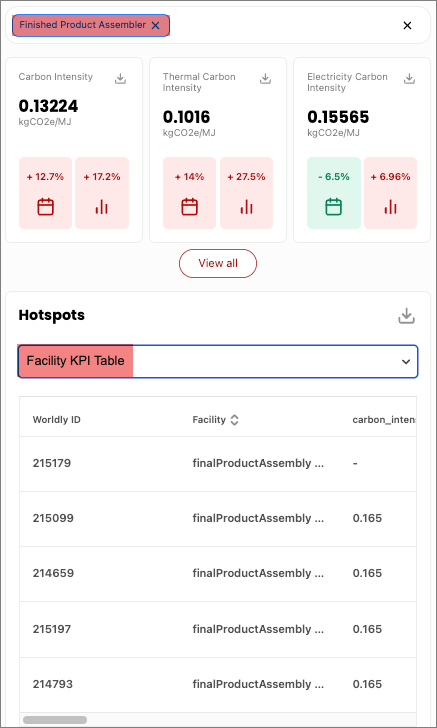Download the Thermal Carbon Intensity card data

point(265,78)
